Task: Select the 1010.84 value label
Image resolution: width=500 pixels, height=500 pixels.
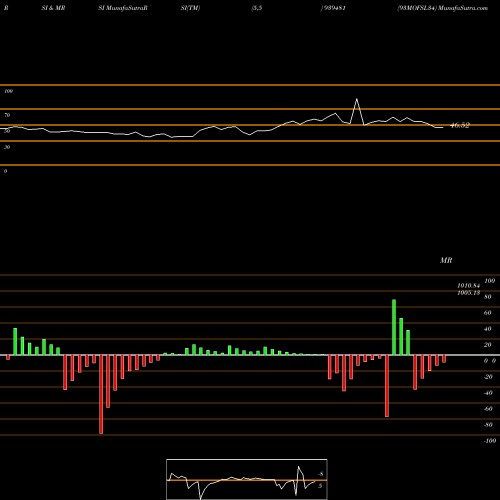Action: click(x=469, y=286)
